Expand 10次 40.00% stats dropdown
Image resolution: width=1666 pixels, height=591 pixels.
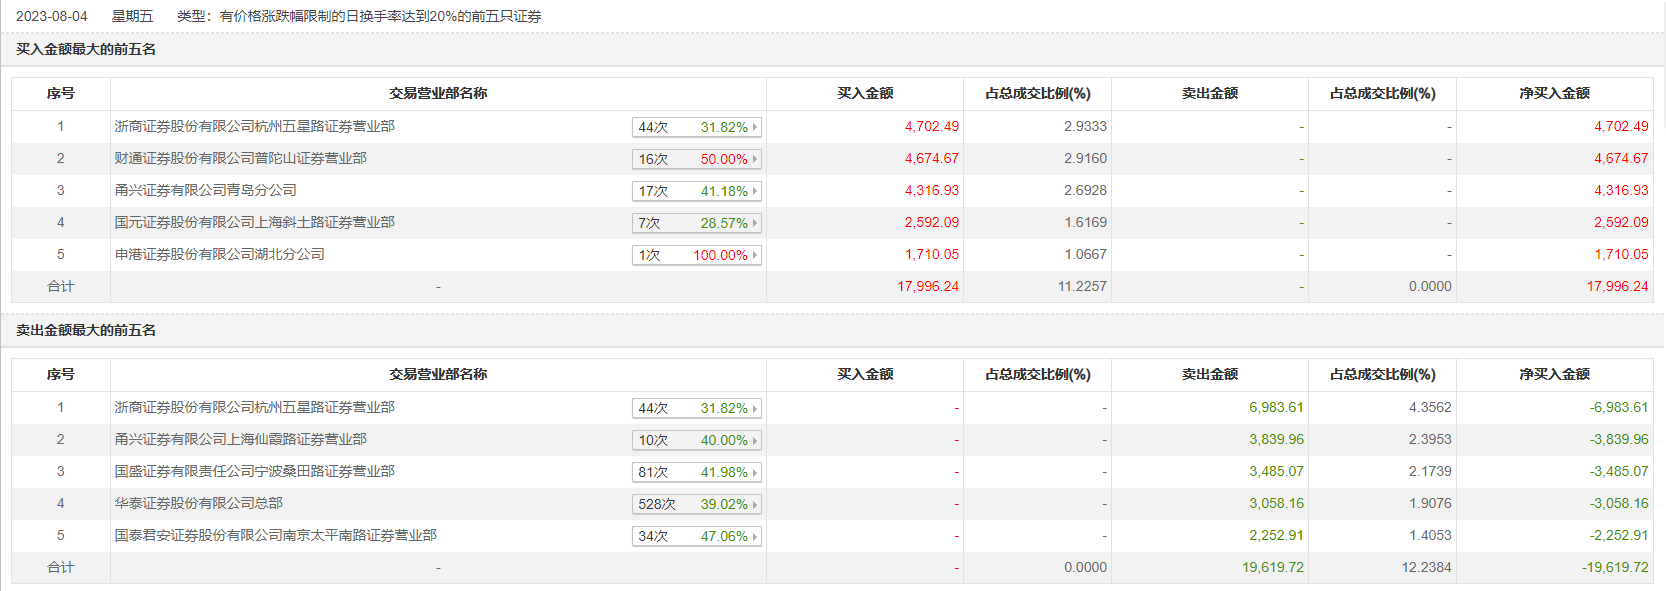point(697,440)
